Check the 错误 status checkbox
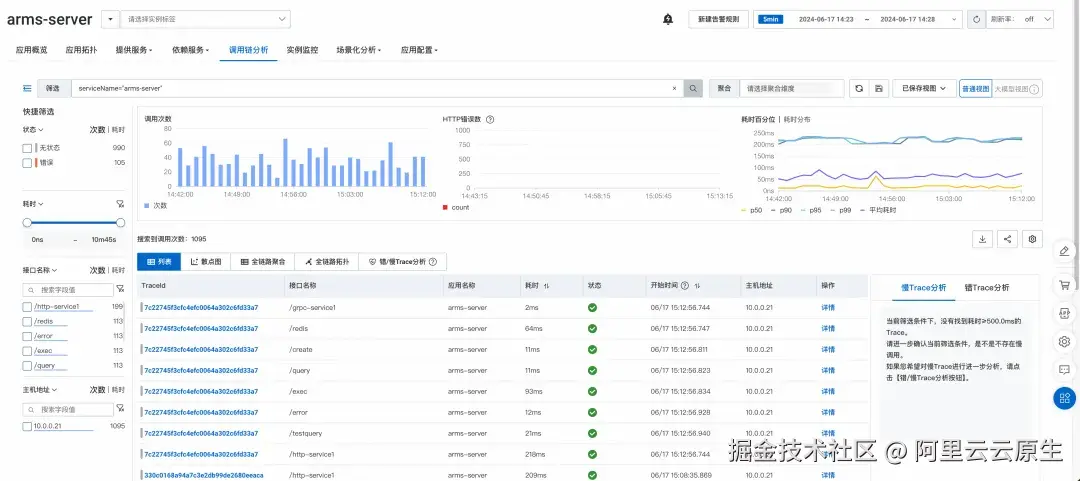The width and height of the screenshot is (1080, 481). [x=28, y=163]
